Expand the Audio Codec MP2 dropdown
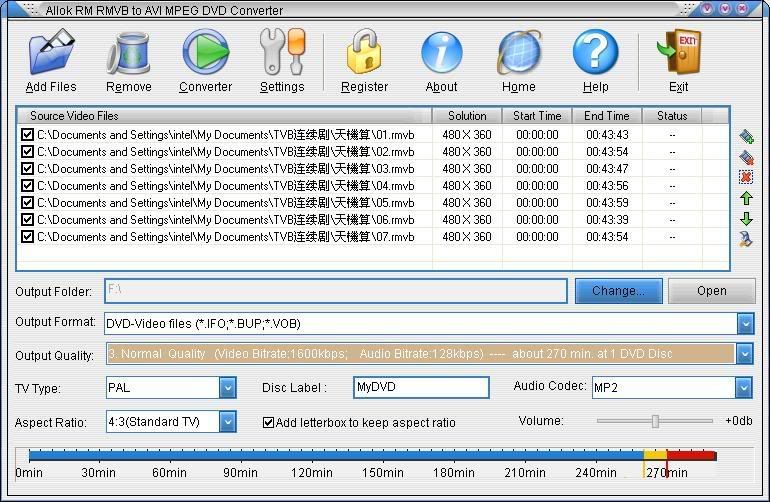The image size is (770, 502). point(743,387)
